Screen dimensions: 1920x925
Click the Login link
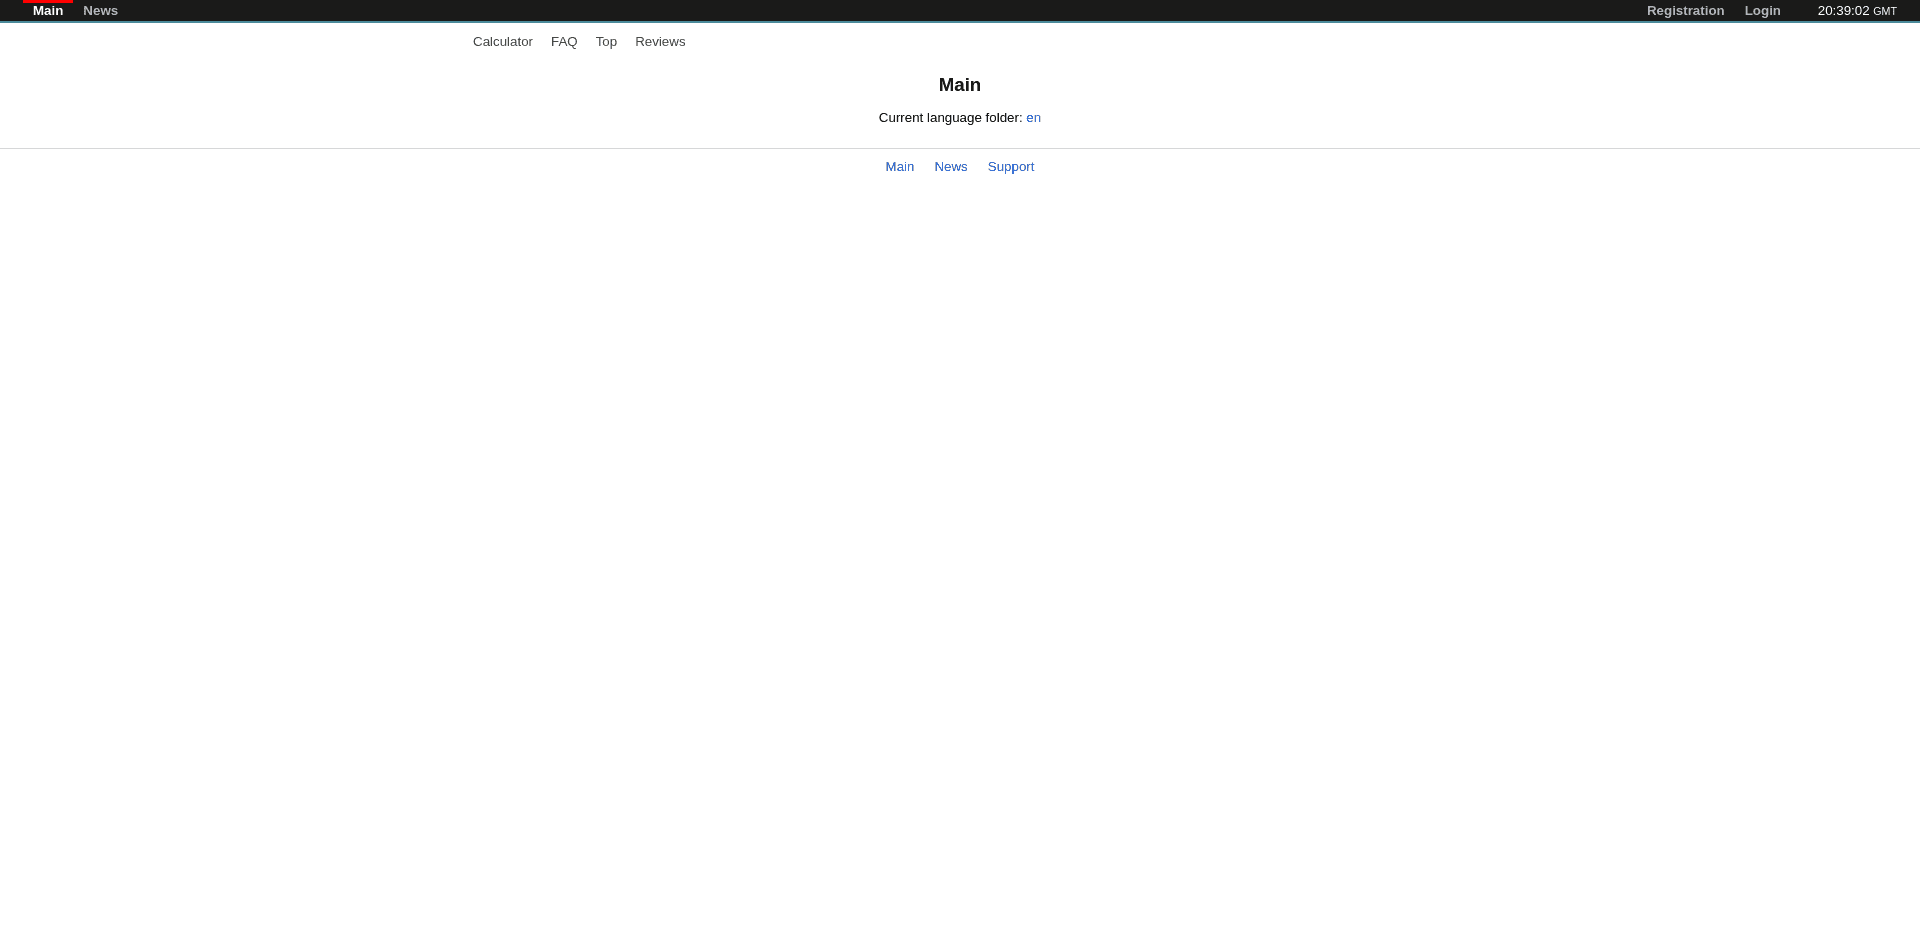[x=1762, y=11]
